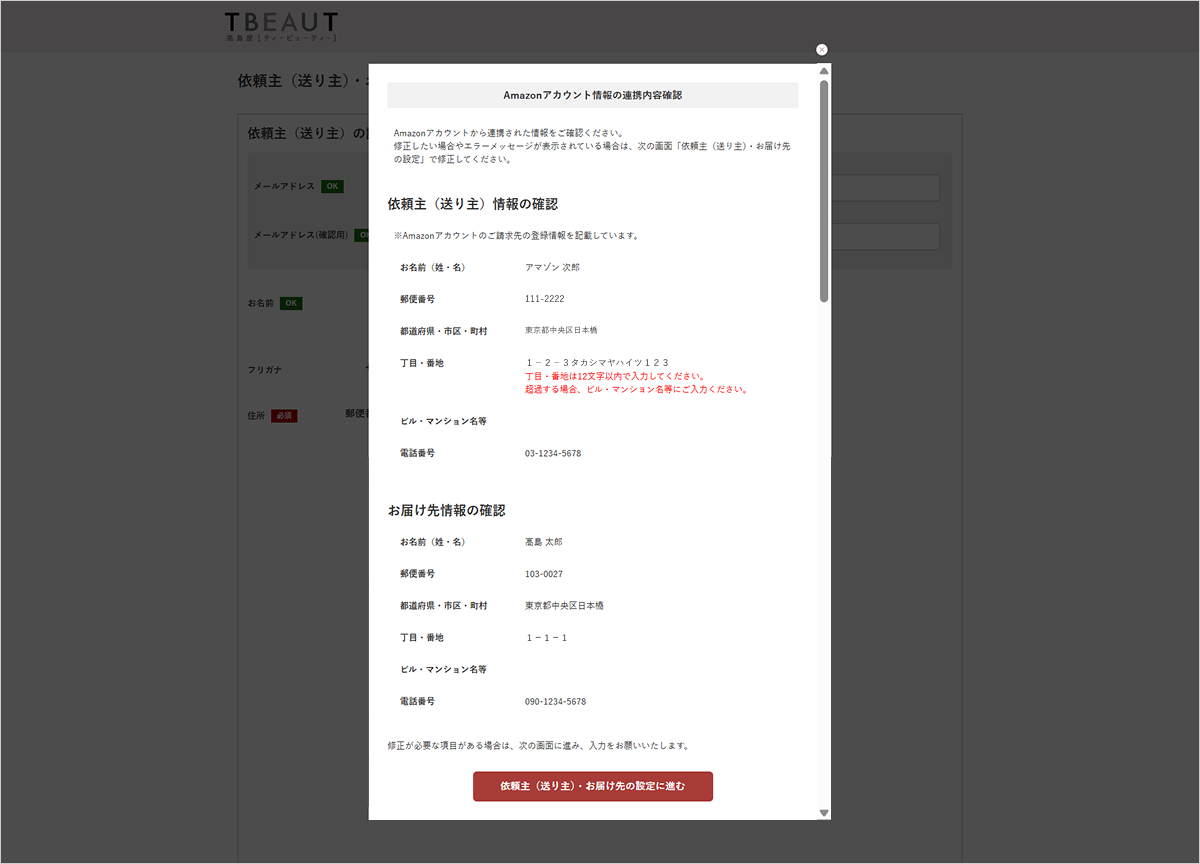The image size is (1200, 864).
Task: Click red text 超過する場合、ビル・マンション名等にご入力ください
Action: click(637, 389)
